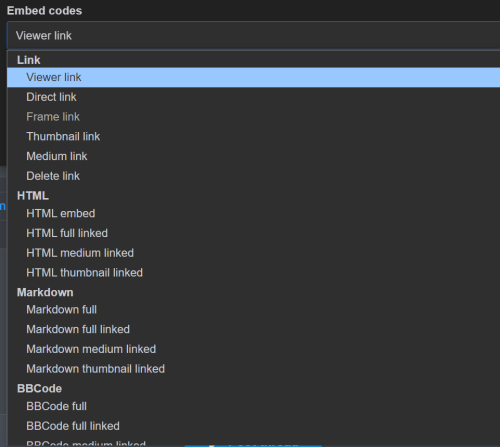Pick Thumbnail link in the dropdown
Screen dimensions: 500x447
coord(253,136)
